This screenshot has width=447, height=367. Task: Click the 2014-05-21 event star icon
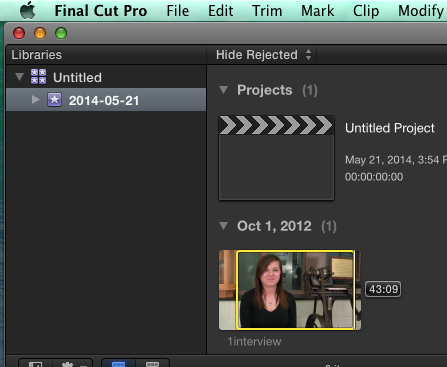tap(54, 100)
